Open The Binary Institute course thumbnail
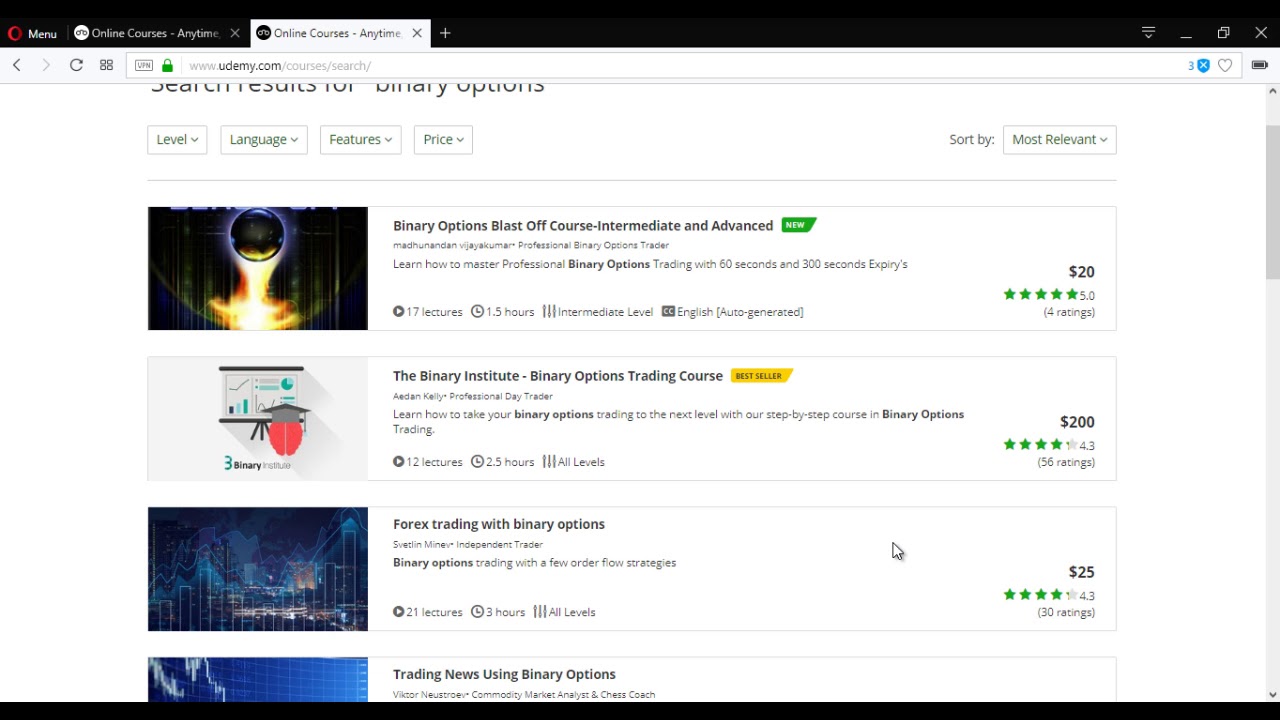The image size is (1280, 720). coord(258,418)
